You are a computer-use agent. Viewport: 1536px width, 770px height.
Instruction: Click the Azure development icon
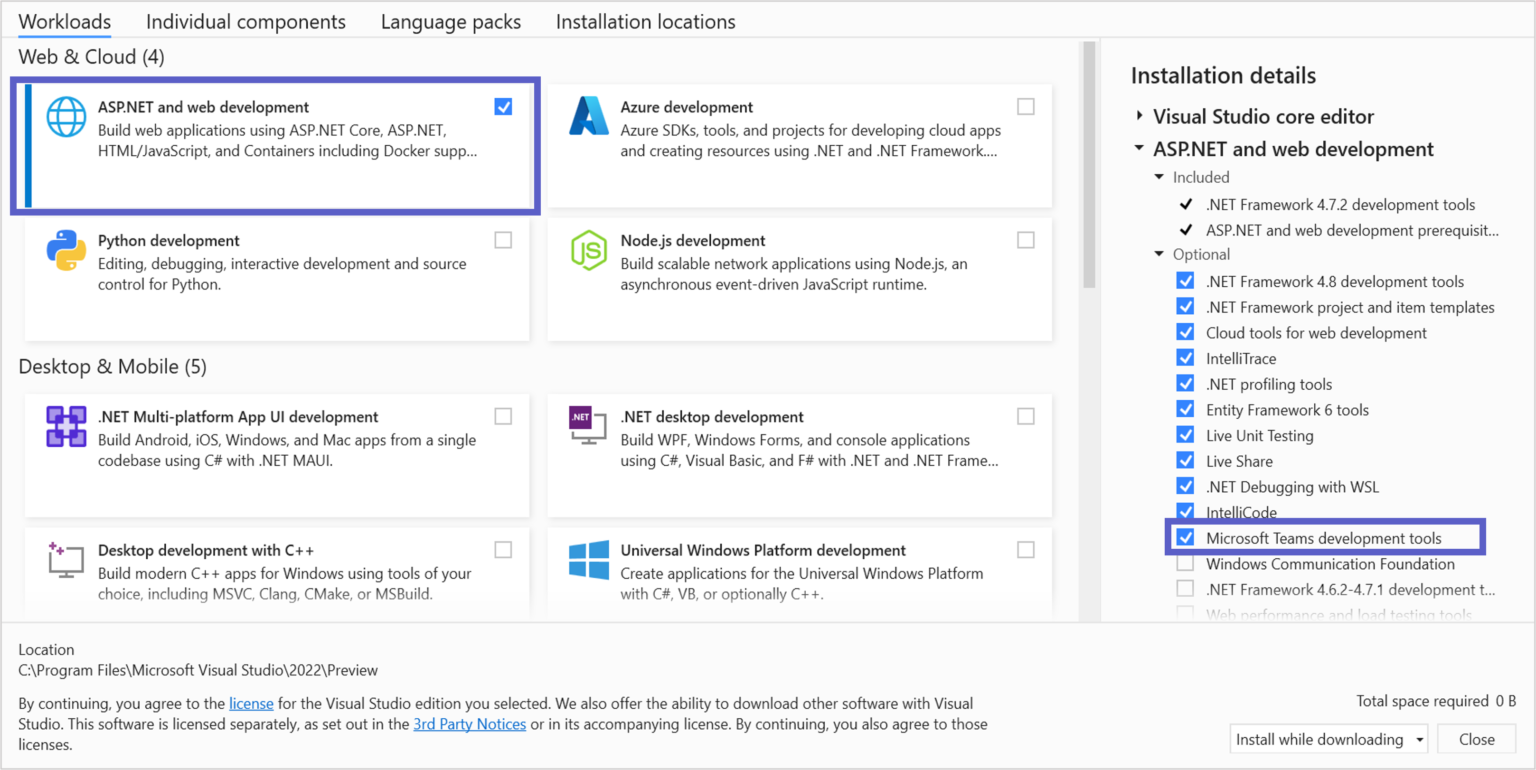click(588, 116)
